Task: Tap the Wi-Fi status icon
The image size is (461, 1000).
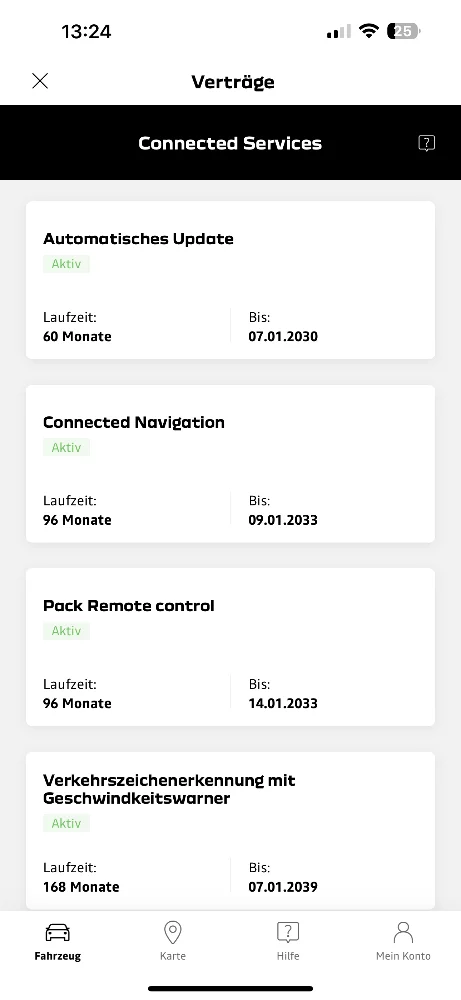Action: point(369,31)
